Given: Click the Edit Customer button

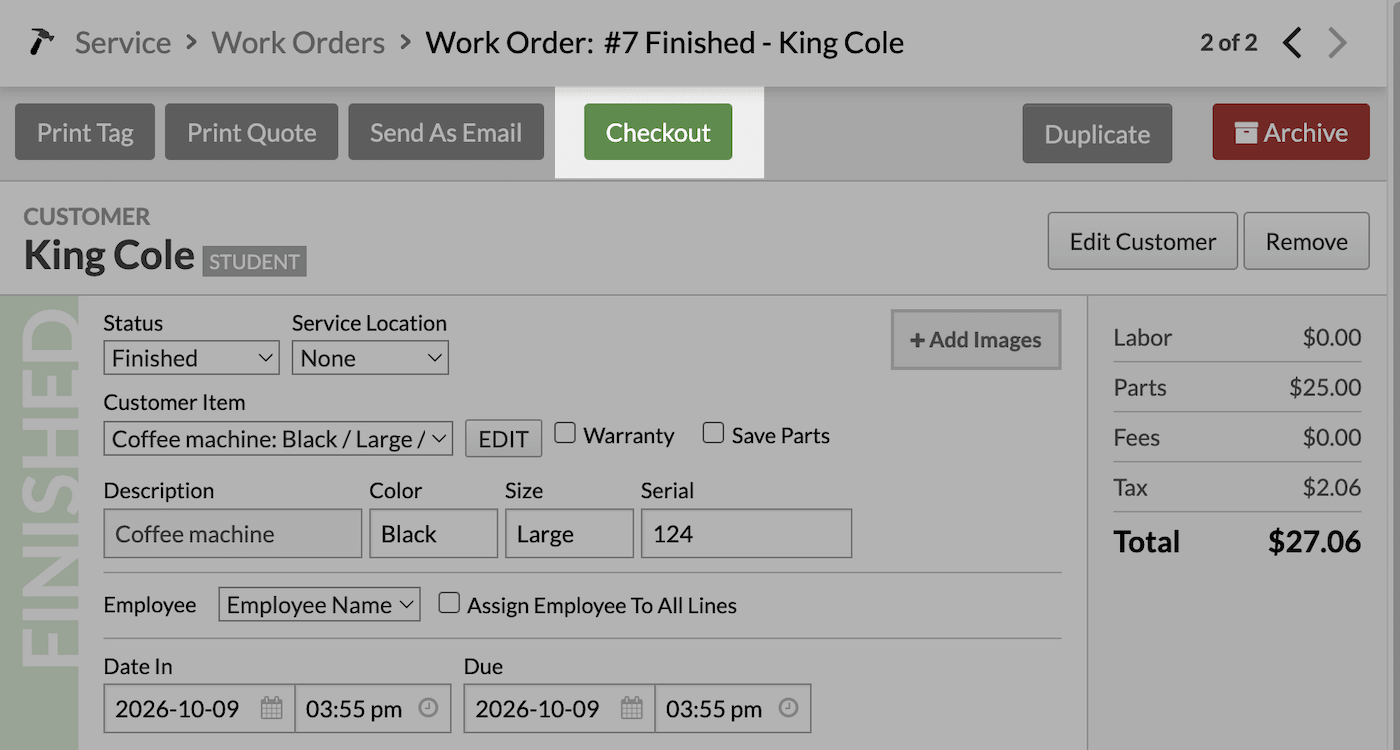Looking at the screenshot, I should tap(1143, 241).
